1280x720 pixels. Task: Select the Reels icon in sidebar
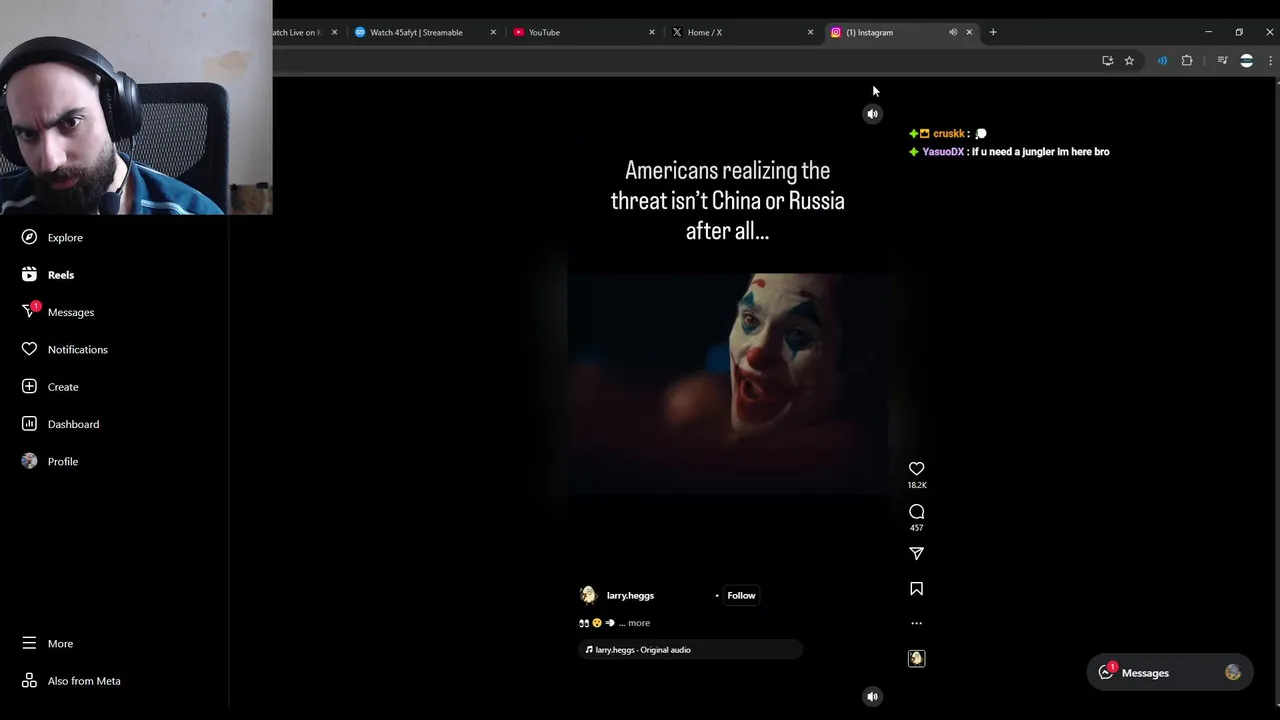(29, 274)
